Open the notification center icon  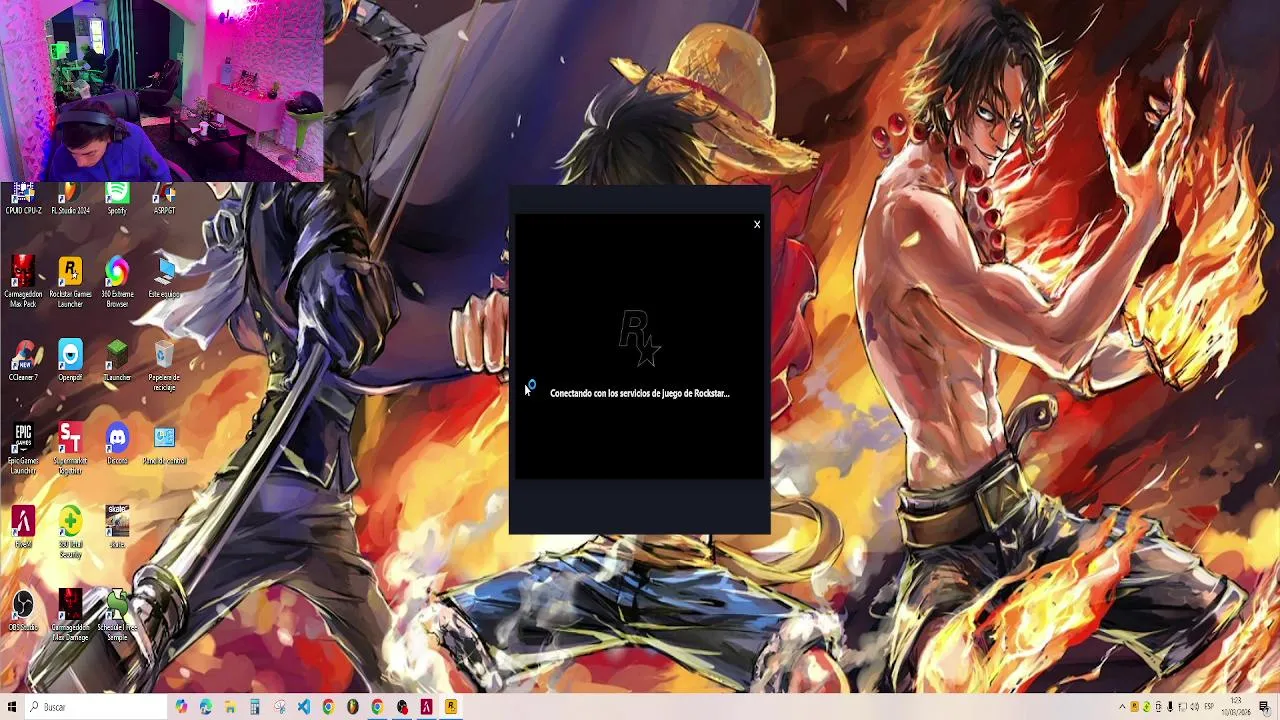(x=1265, y=707)
